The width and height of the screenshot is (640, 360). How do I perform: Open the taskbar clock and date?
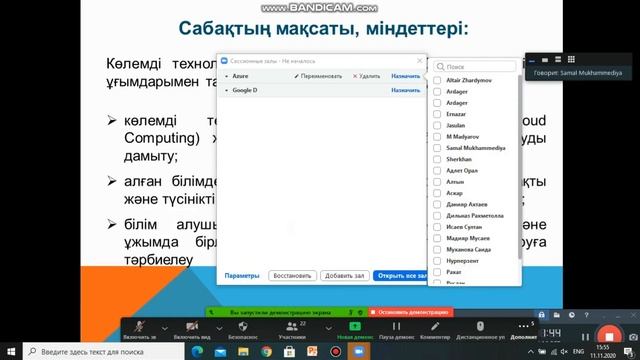coord(603,351)
